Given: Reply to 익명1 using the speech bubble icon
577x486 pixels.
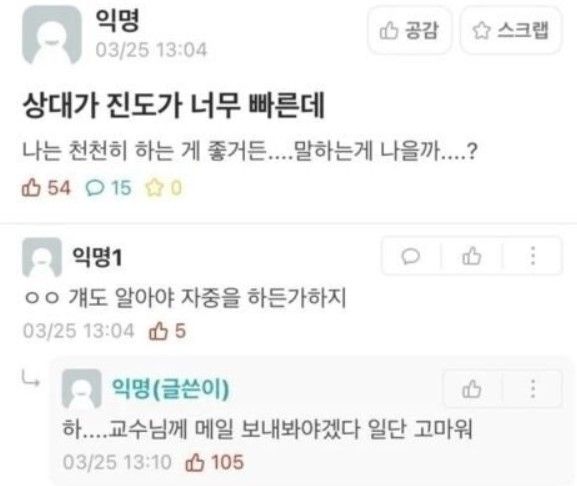Looking at the screenshot, I should tap(410, 256).
